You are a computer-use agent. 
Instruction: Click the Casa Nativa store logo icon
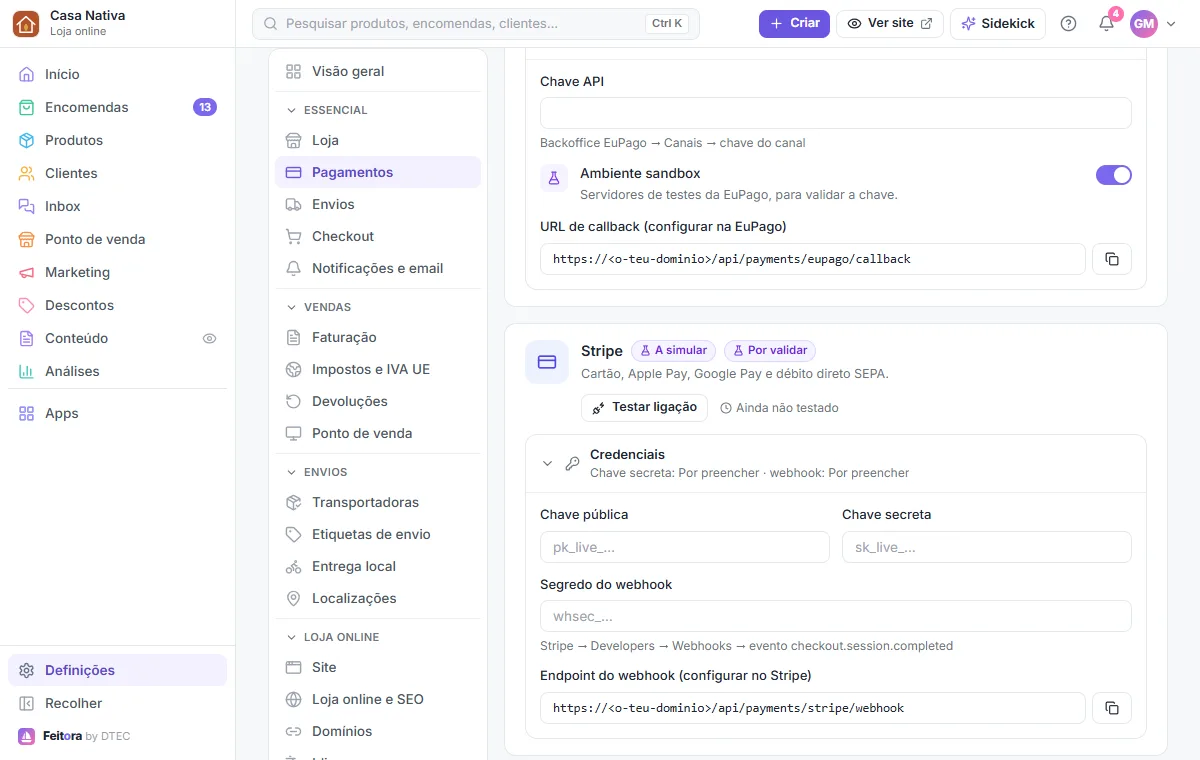click(x=26, y=23)
